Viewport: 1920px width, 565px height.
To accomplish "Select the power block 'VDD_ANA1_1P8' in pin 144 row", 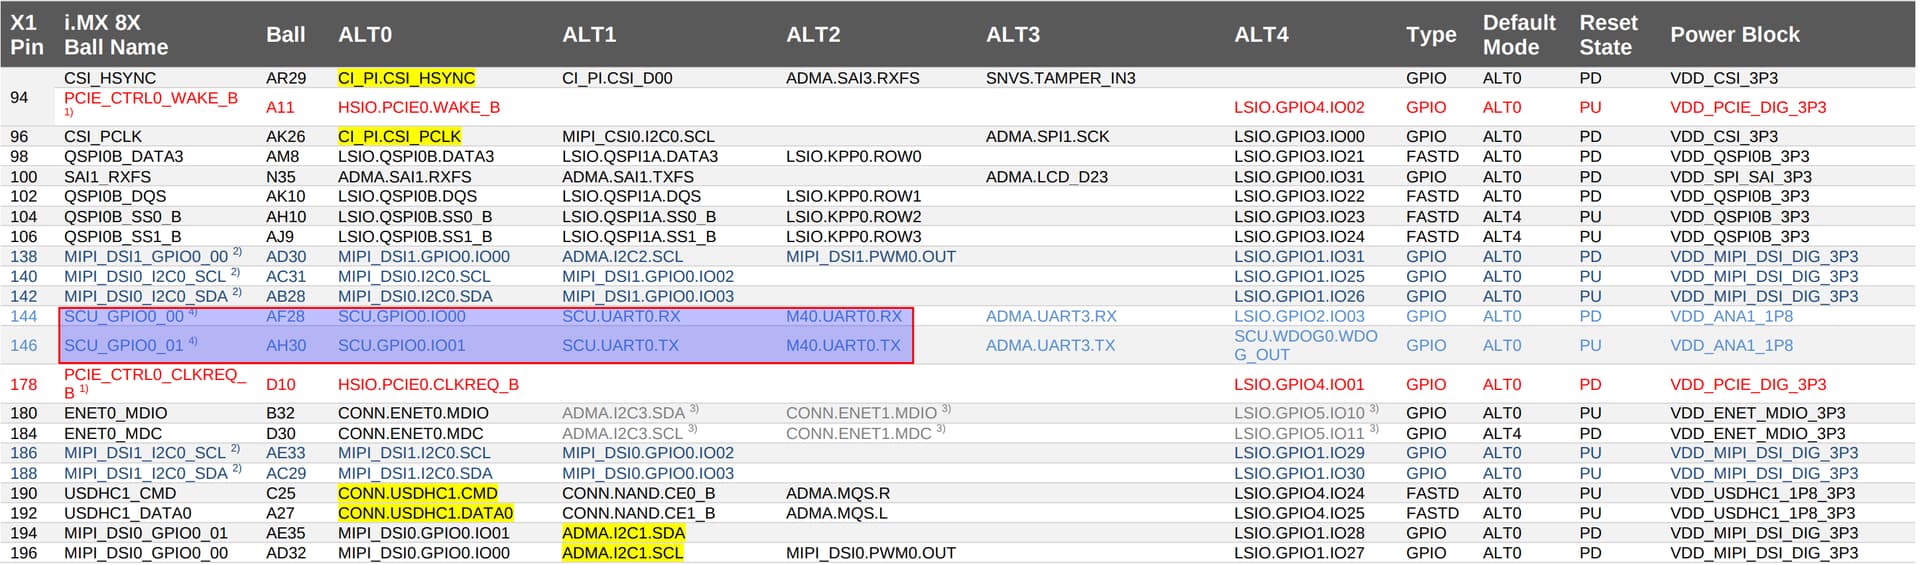I will tap(1731, 316).
